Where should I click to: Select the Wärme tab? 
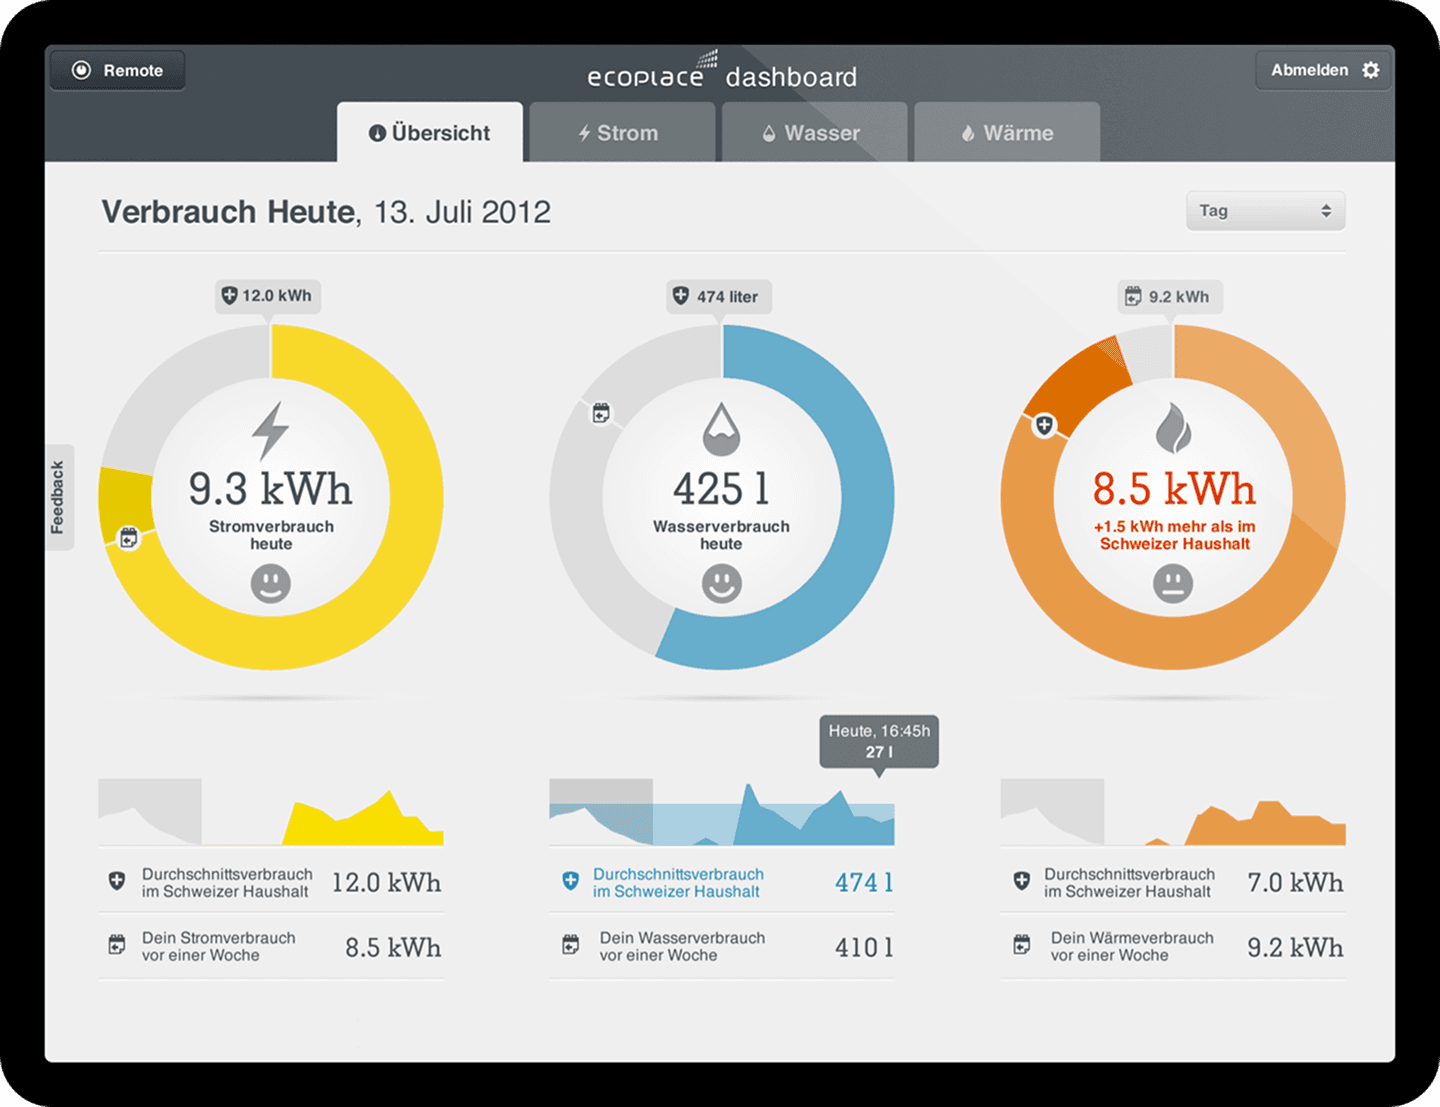[x=1007, y=133]
